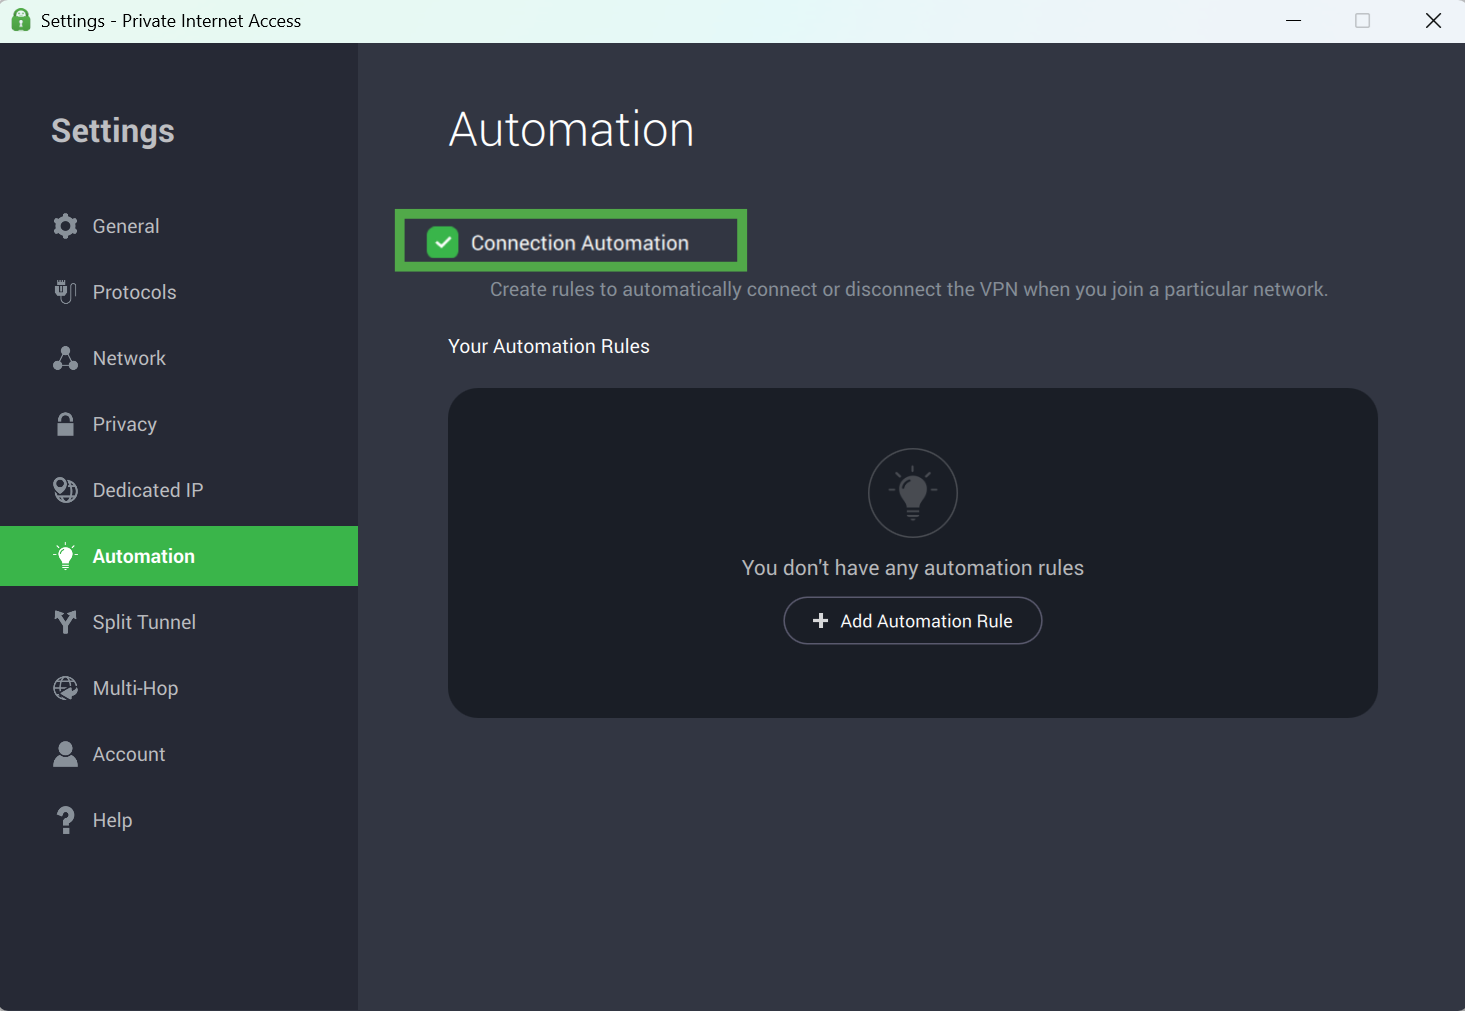Click the plus icon in Add Automation Rule
The image size is (1465, 1011).
820,621
